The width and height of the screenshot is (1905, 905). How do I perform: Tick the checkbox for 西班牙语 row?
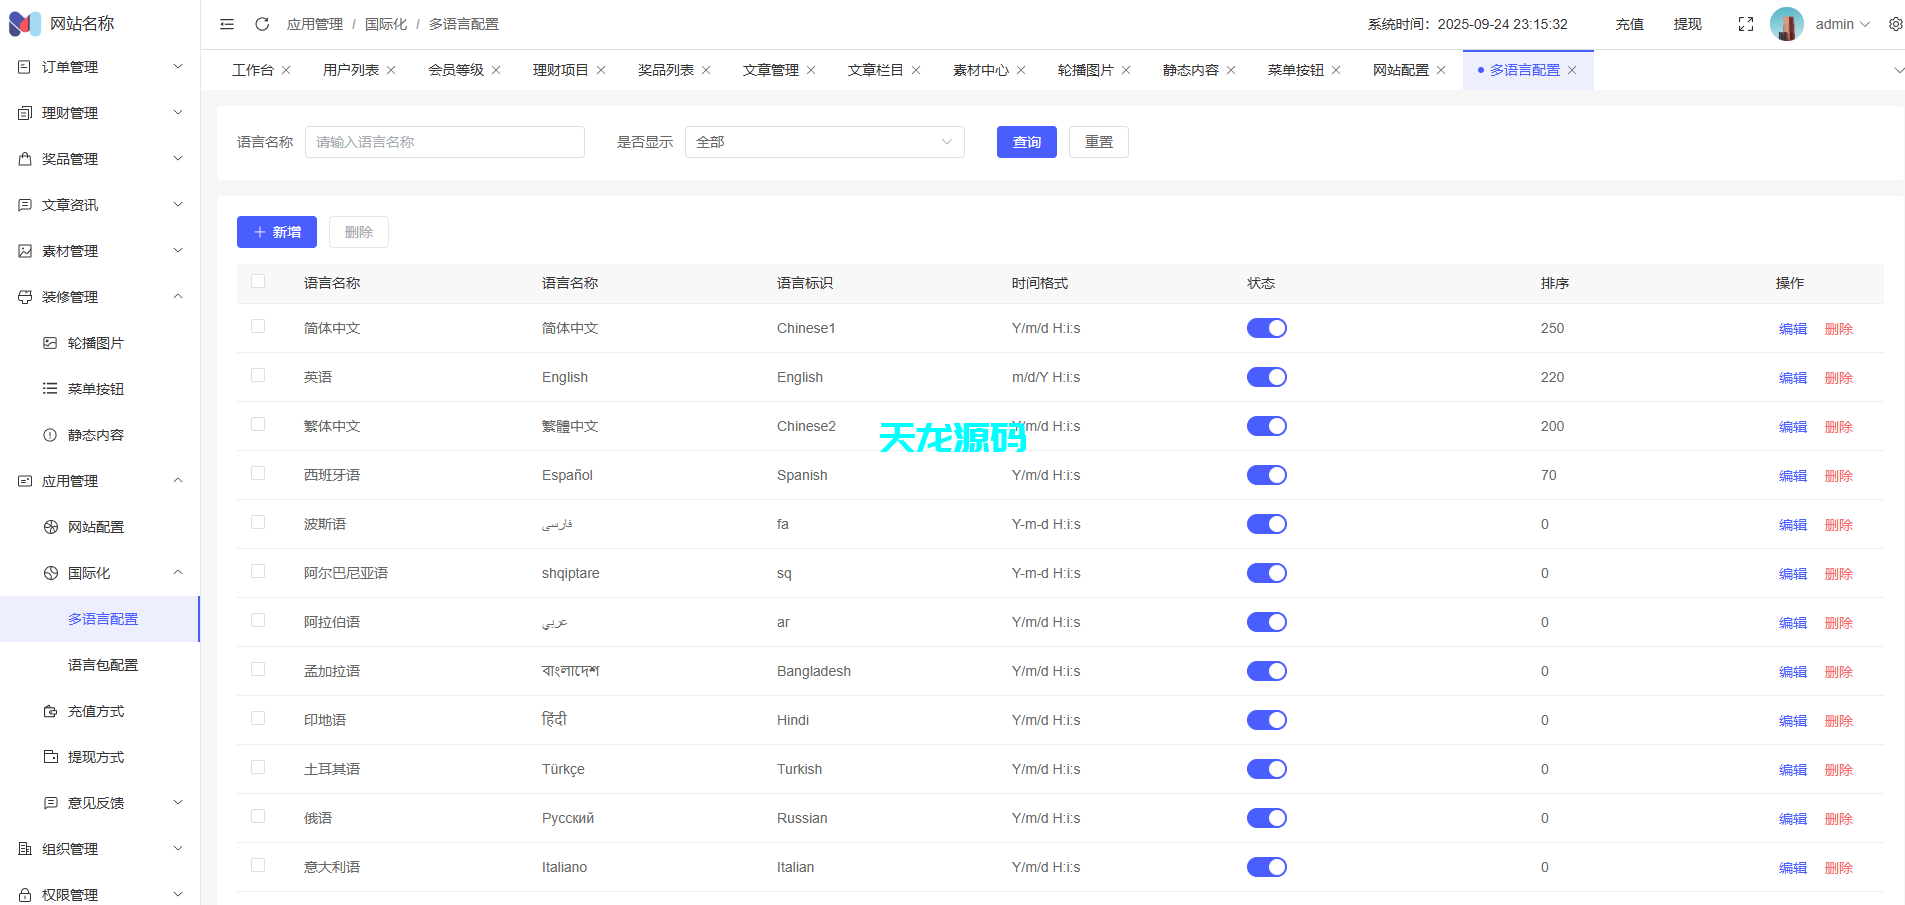(258, 473)
